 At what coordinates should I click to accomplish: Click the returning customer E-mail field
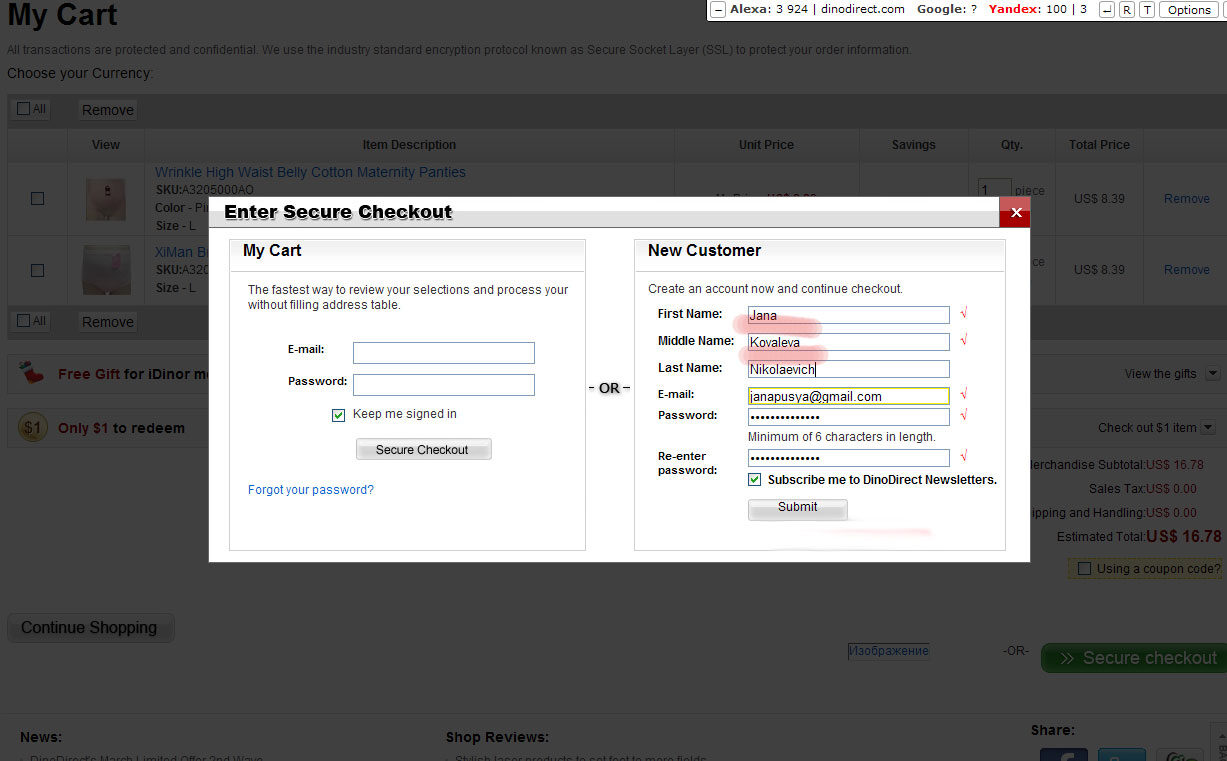[x=443, y=353]
